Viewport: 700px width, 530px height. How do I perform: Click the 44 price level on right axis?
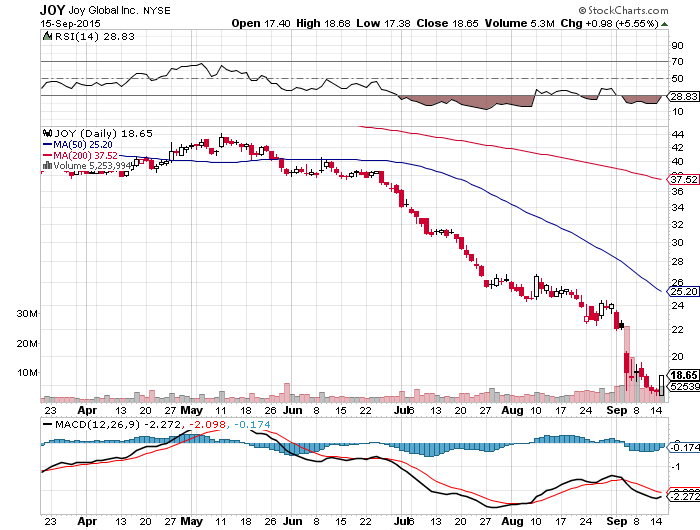[x=677, y=134]
